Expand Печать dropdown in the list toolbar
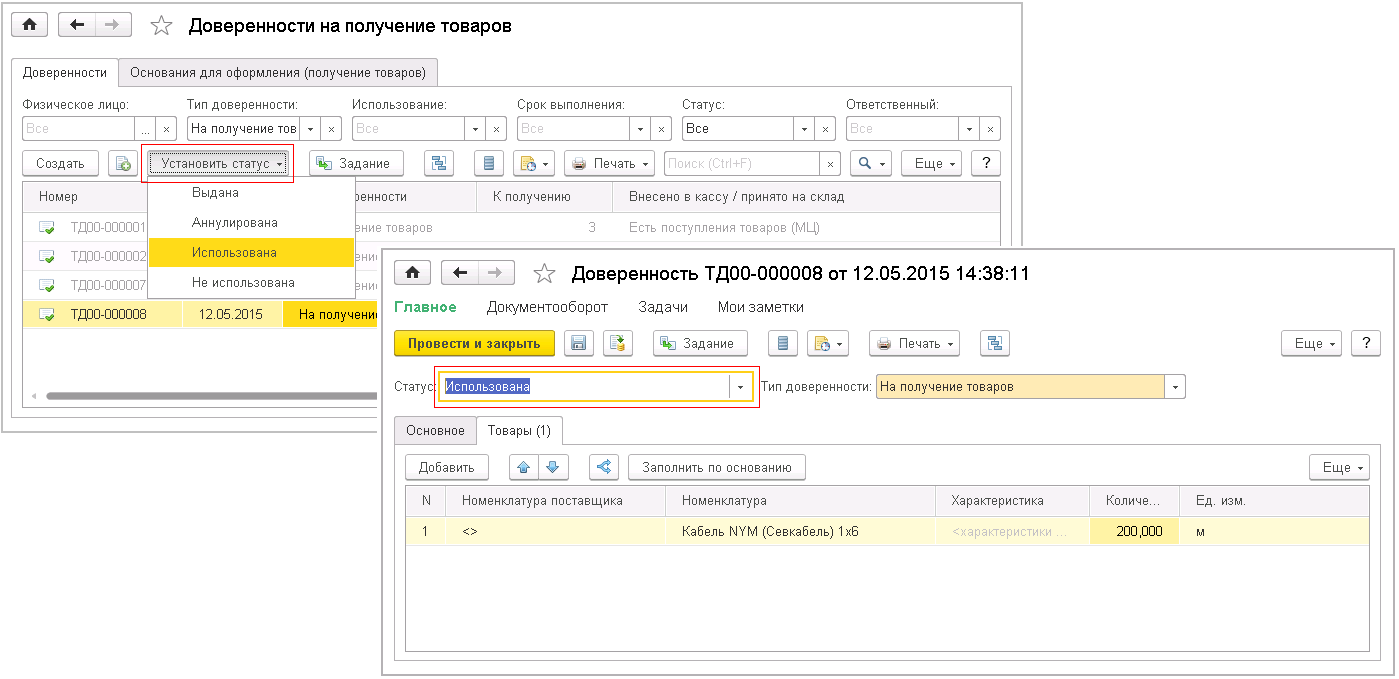Screen dimensions: 1399x679 click(x=609, y=163)
